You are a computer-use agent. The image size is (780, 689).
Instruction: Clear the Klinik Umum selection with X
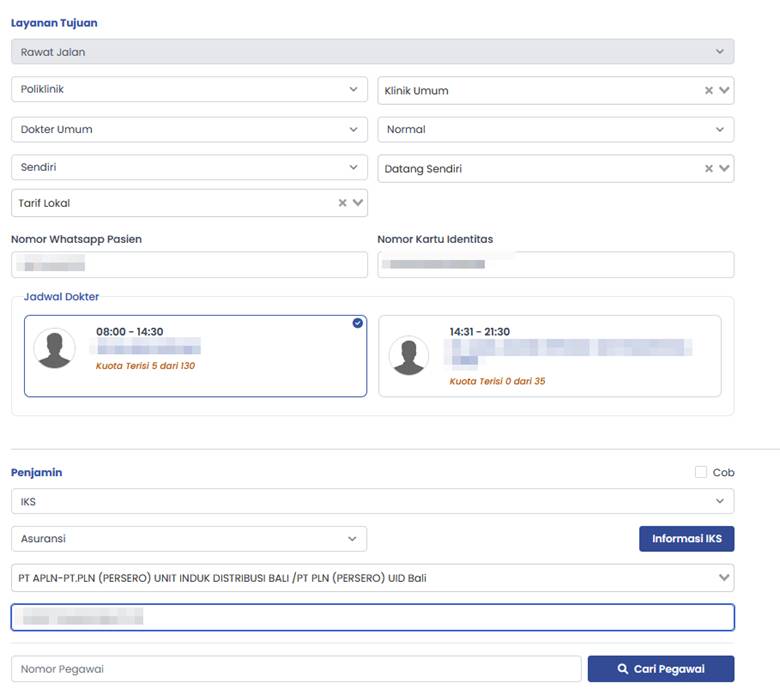click(x=709, y=91)
